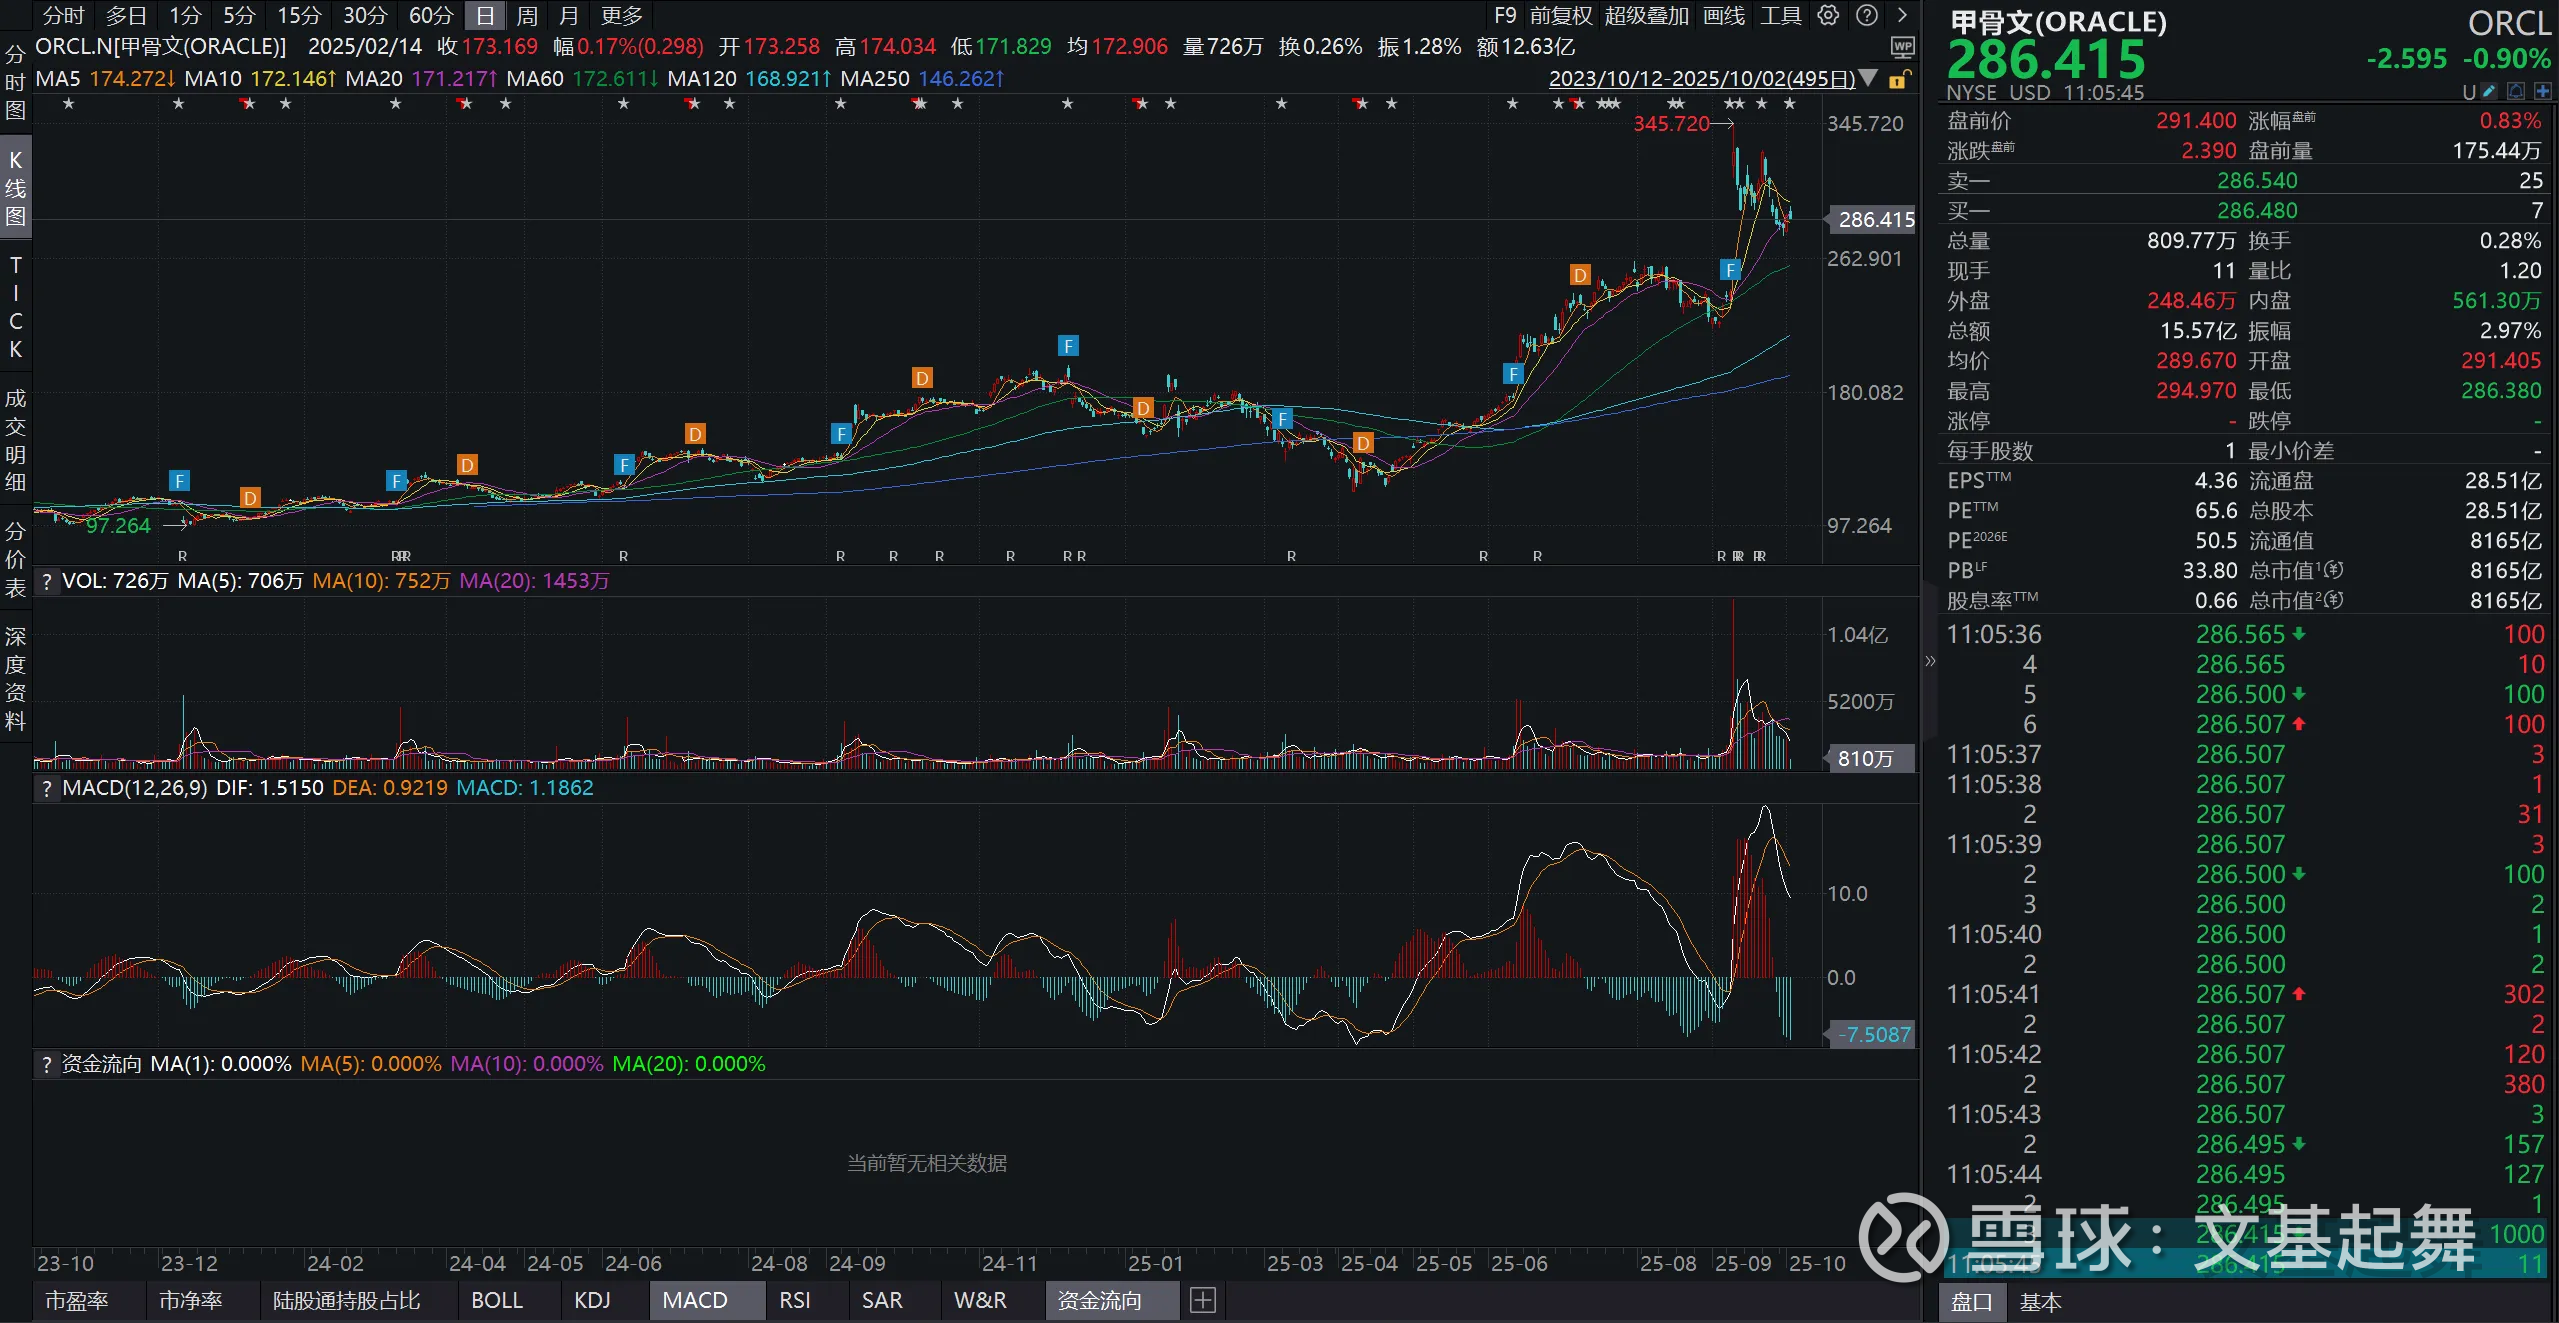Select the 基本 tab
The width and height of the screenshot is (2559, 1323).
[2040, 1302]
